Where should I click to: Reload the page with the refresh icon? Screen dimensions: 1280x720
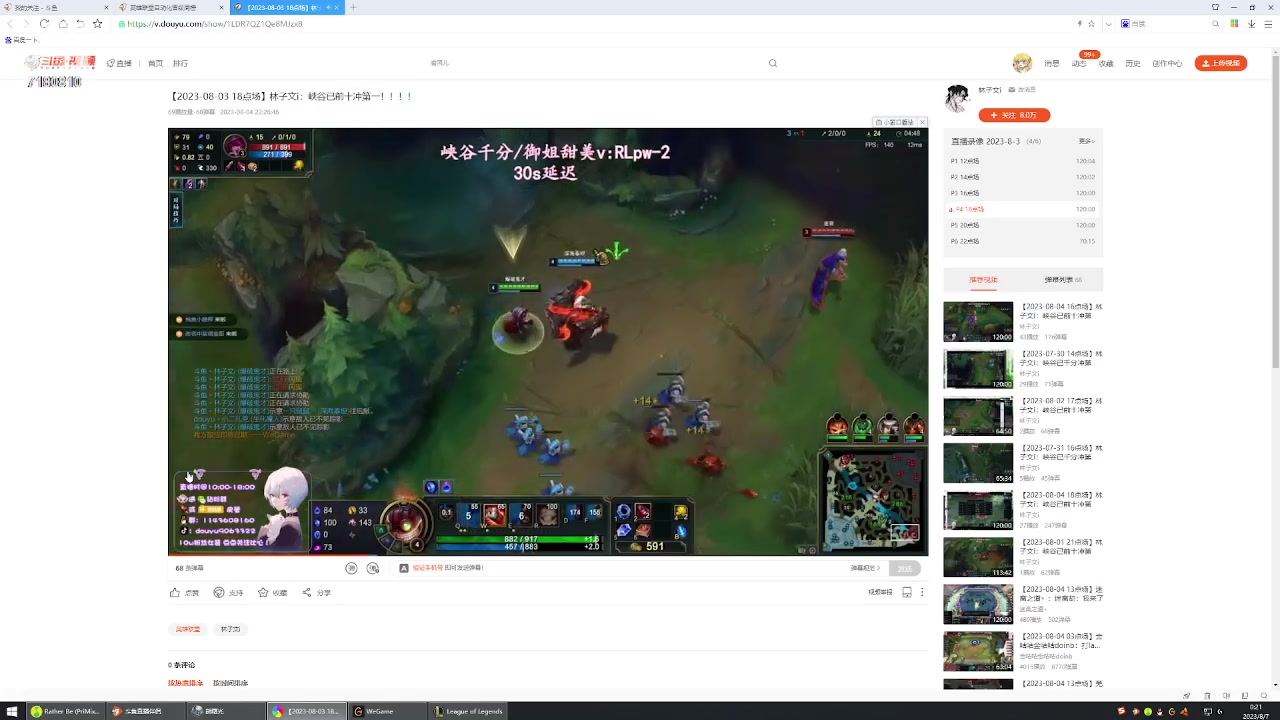tap(44, 23)
